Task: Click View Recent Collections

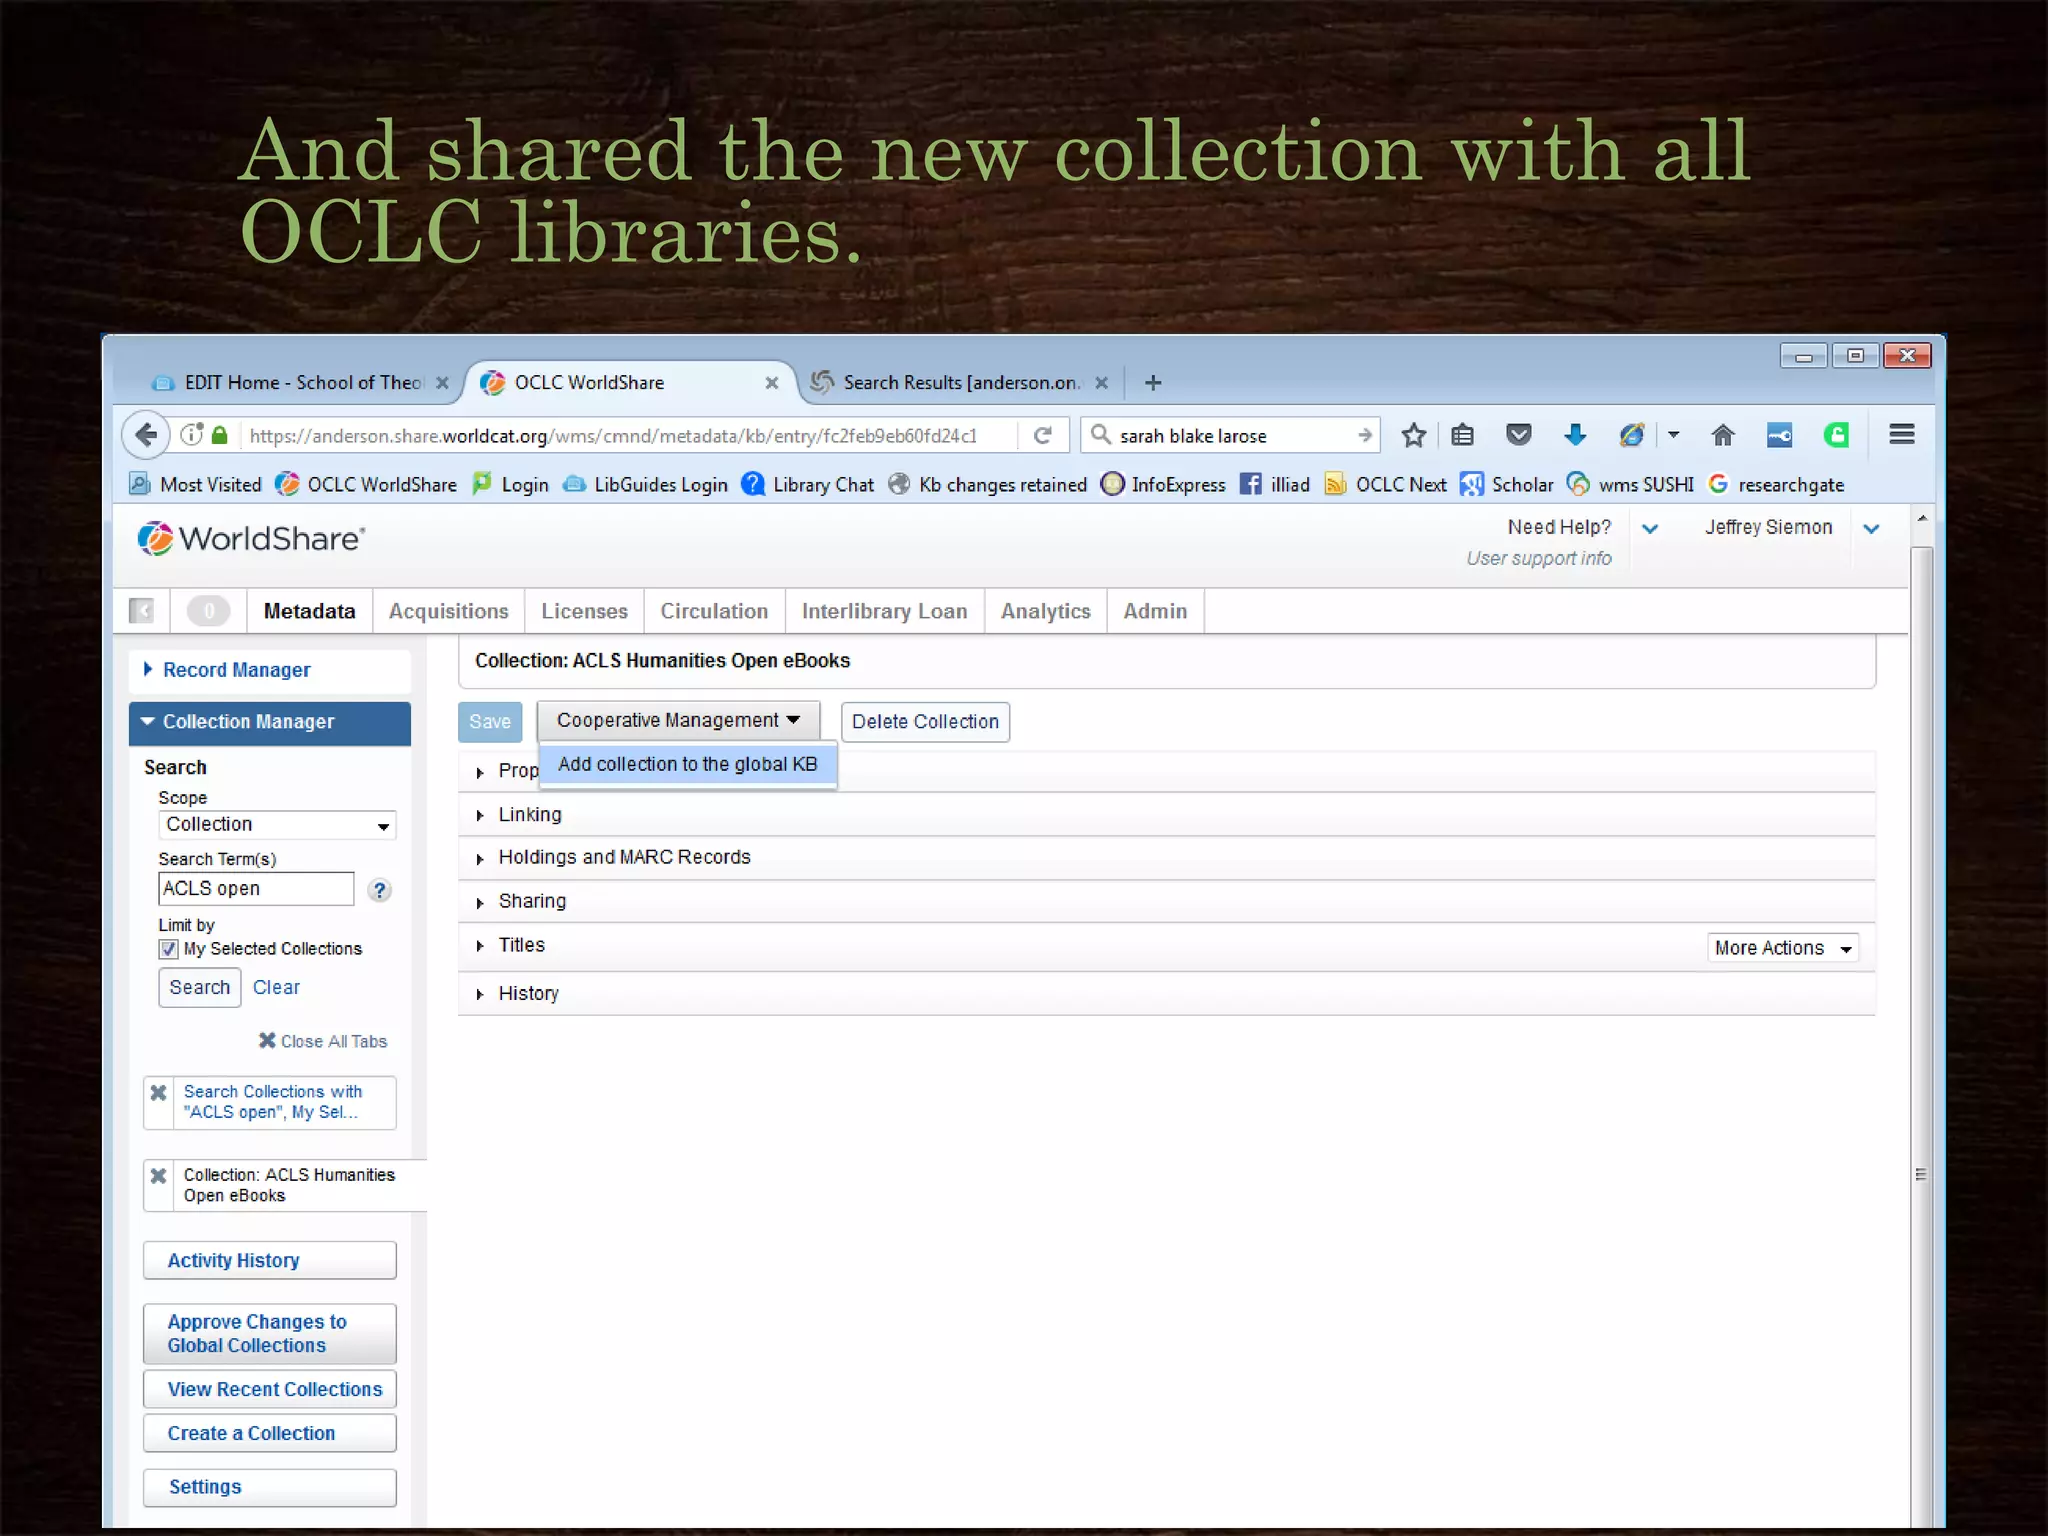Action: tap(269, 1389)
